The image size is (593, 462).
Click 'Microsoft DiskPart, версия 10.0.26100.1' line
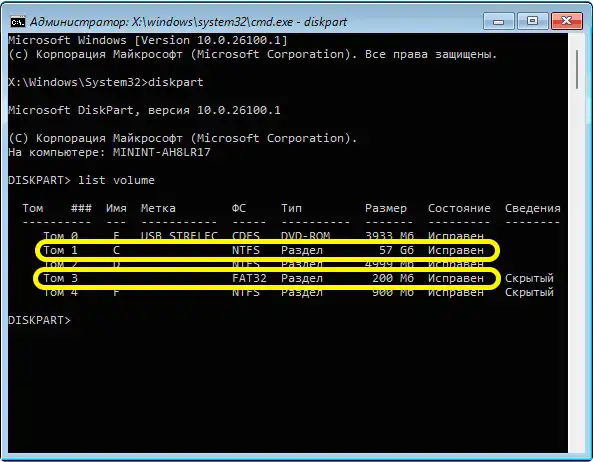pyautogui.click(x=144, y=110)
